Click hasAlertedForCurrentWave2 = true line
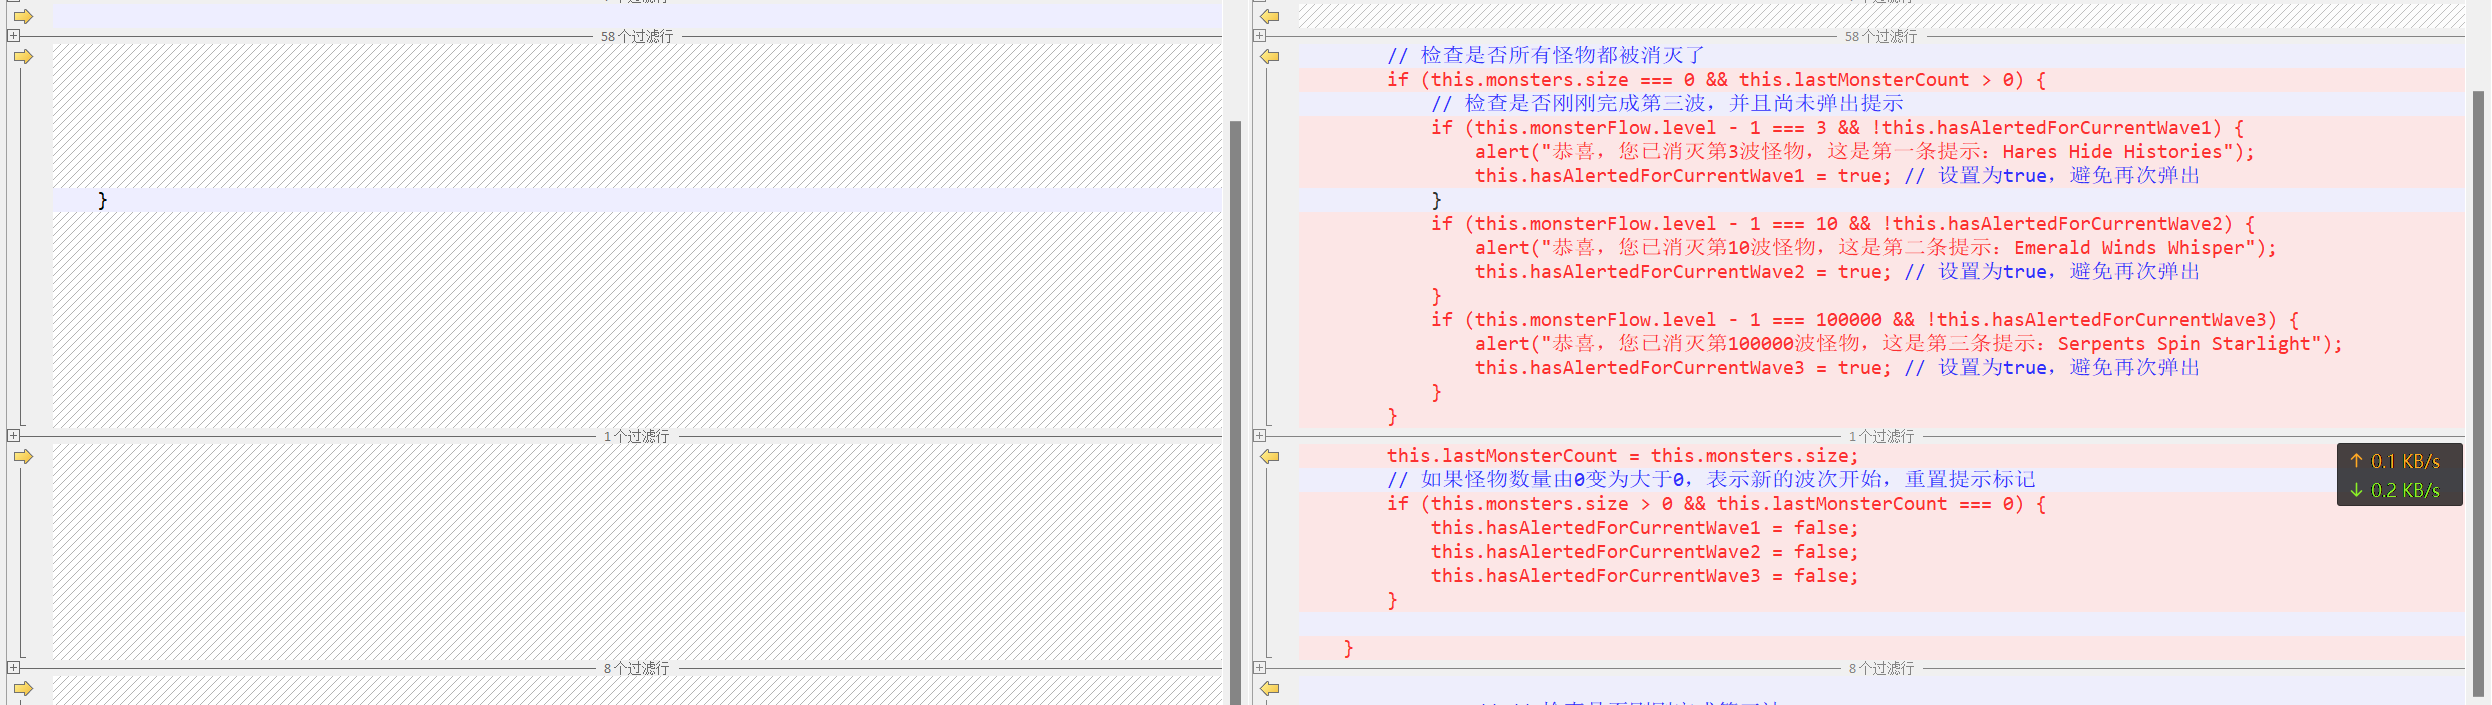 tap(1837, 272)
